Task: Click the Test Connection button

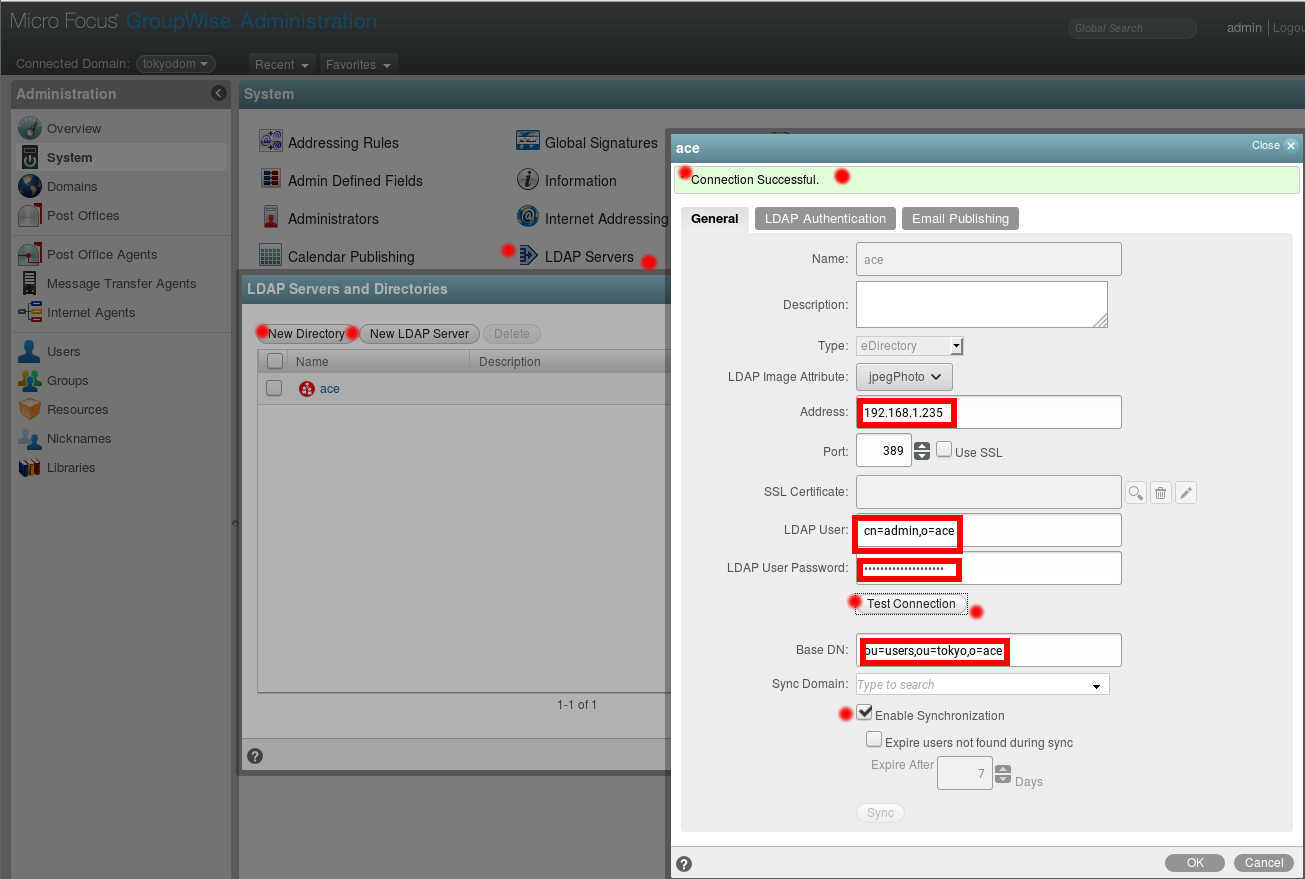Action: (911, 604)
